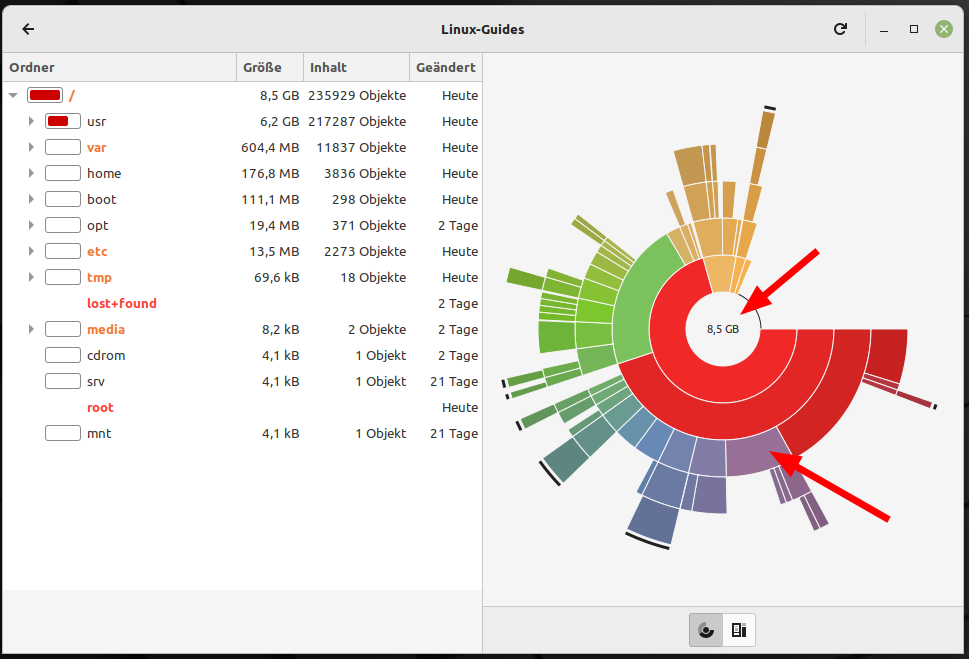Switch to rings chart view
This screenshot has height=659, width=969.
click(706, 630)
